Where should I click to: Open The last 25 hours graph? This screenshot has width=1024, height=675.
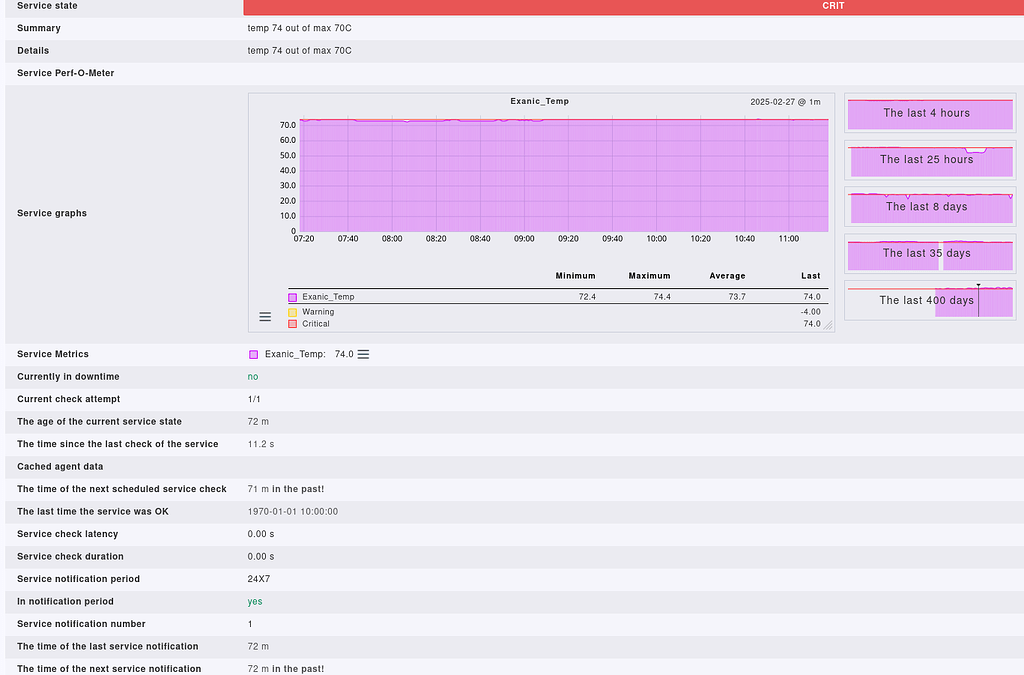930,160
